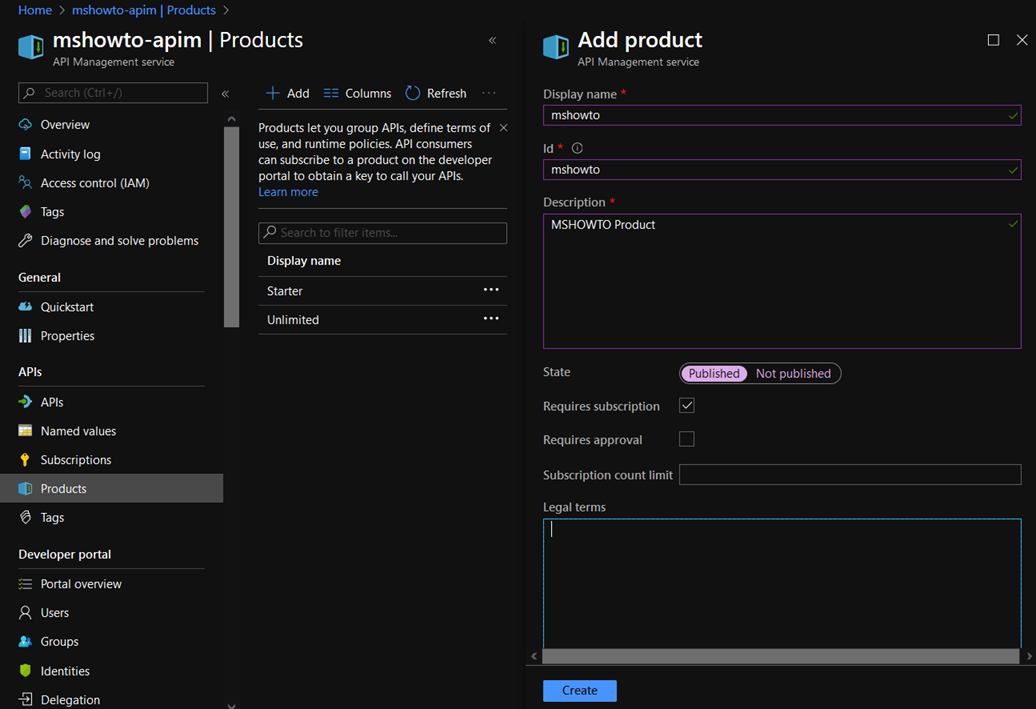Enable the Requires approval checkbox
This screenshot has height=709, width=1036.
coord(687,439)
